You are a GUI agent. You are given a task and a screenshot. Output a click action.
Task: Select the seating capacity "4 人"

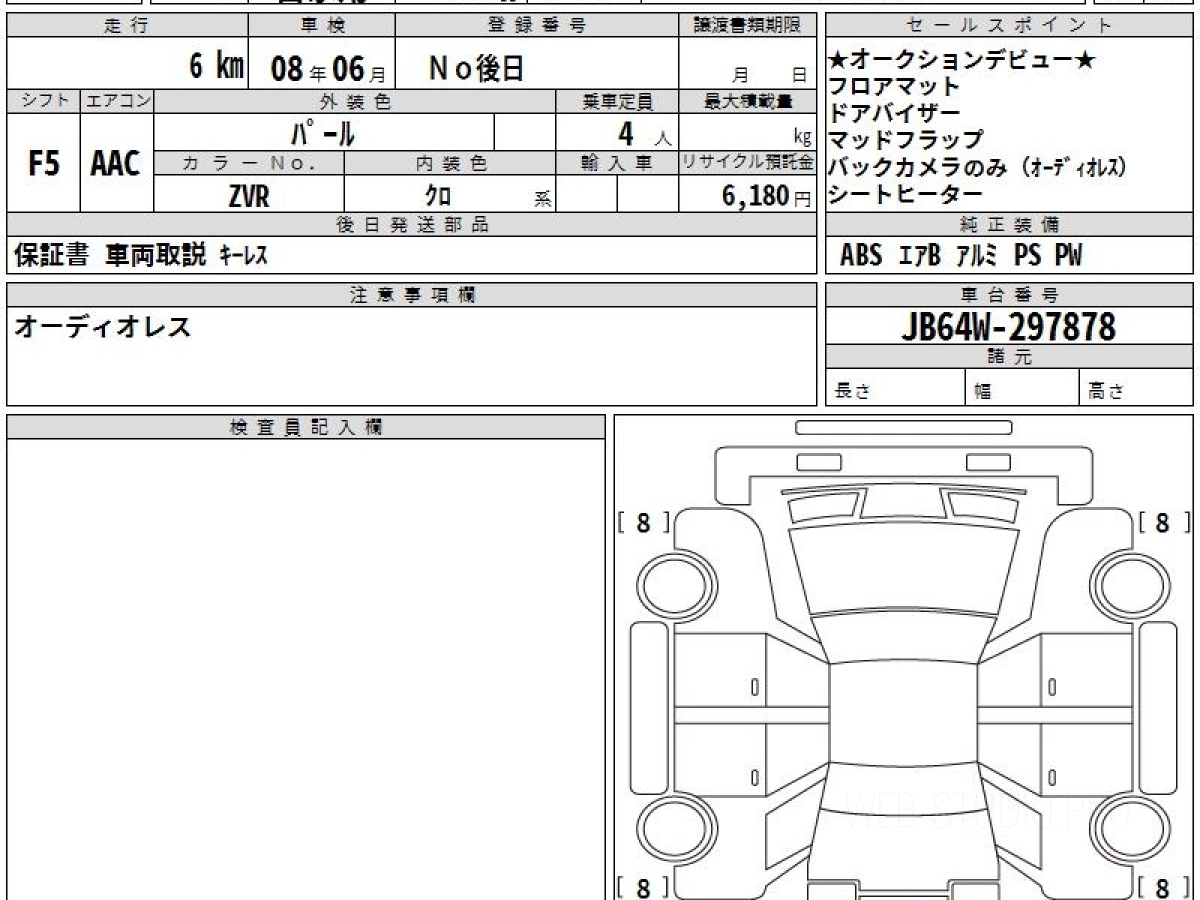[643, 133]
